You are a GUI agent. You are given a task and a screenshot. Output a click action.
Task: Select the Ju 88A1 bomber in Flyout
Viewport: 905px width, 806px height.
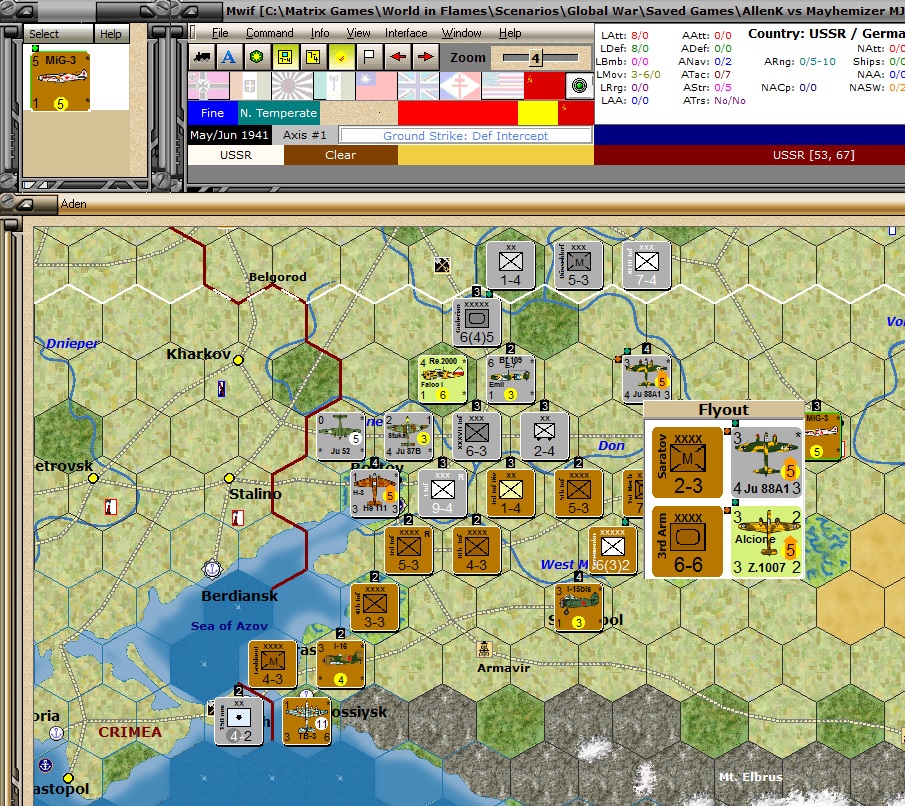pos(766,462)
